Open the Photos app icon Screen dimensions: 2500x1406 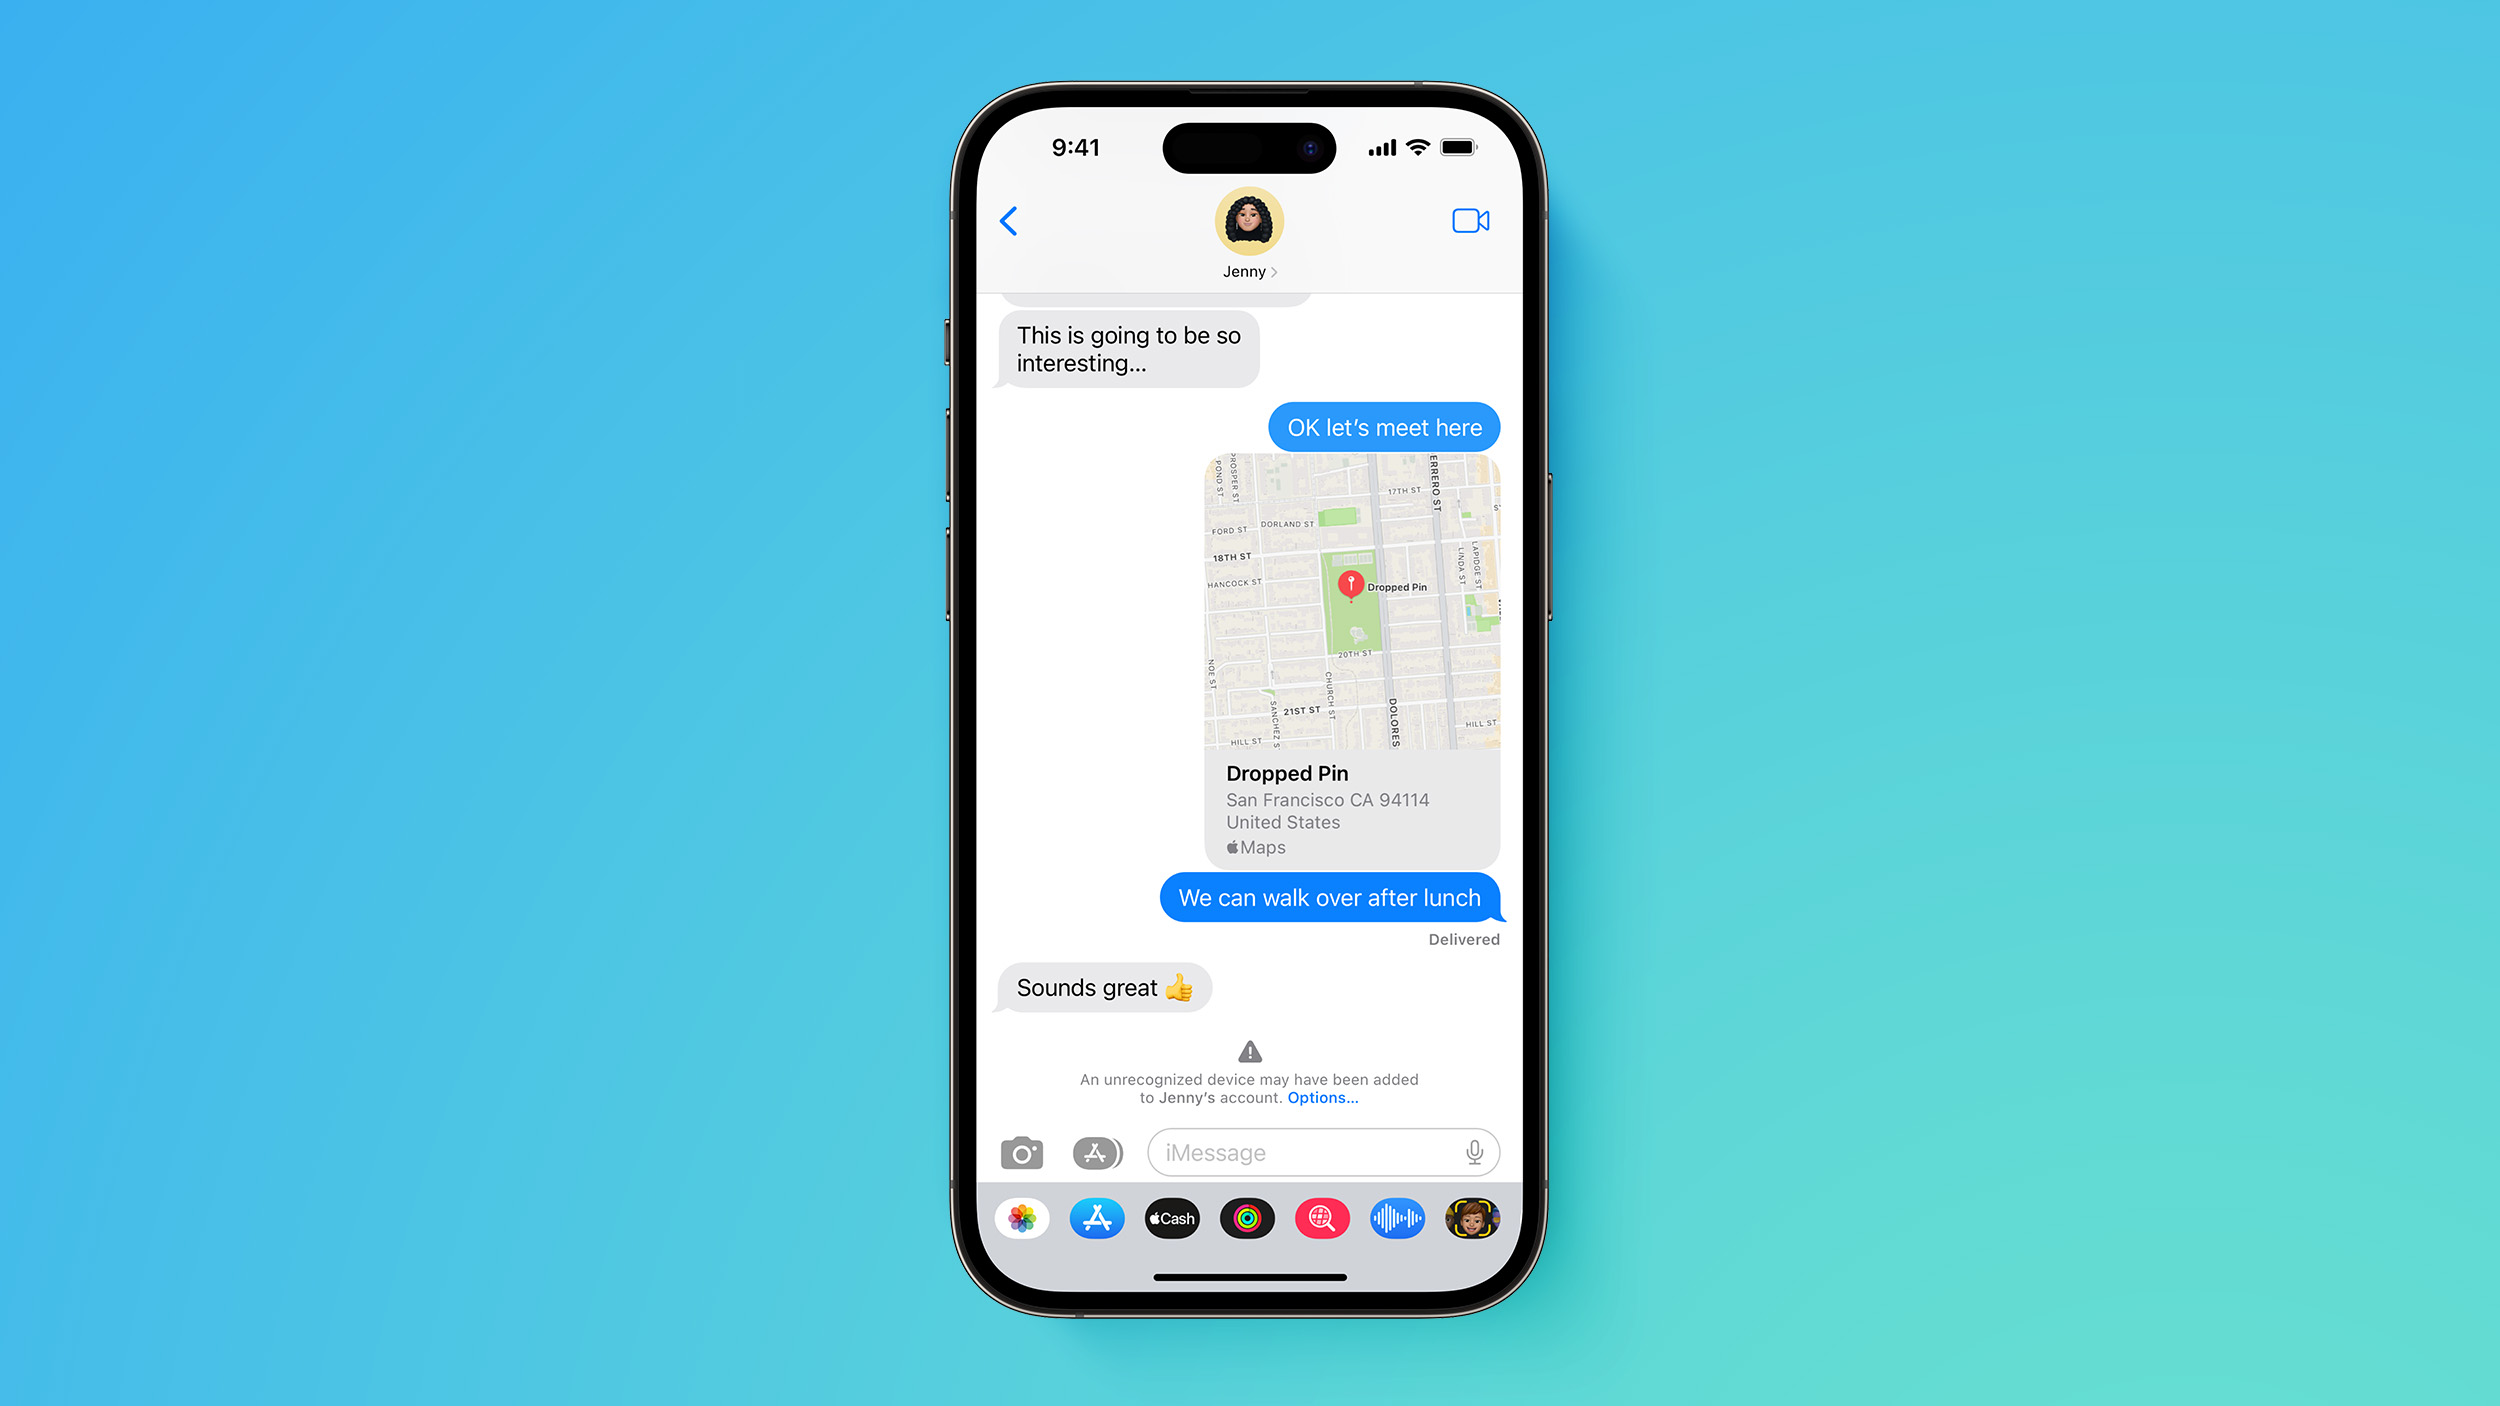click(x=1020, y=1219)
